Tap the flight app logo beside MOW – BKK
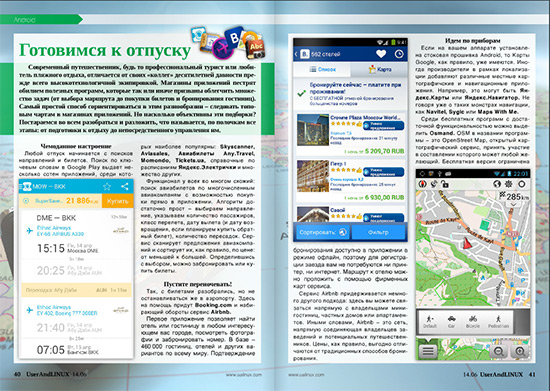Viewport: 550px width, 391px height. pyautogui.click(x=27, y=187)
